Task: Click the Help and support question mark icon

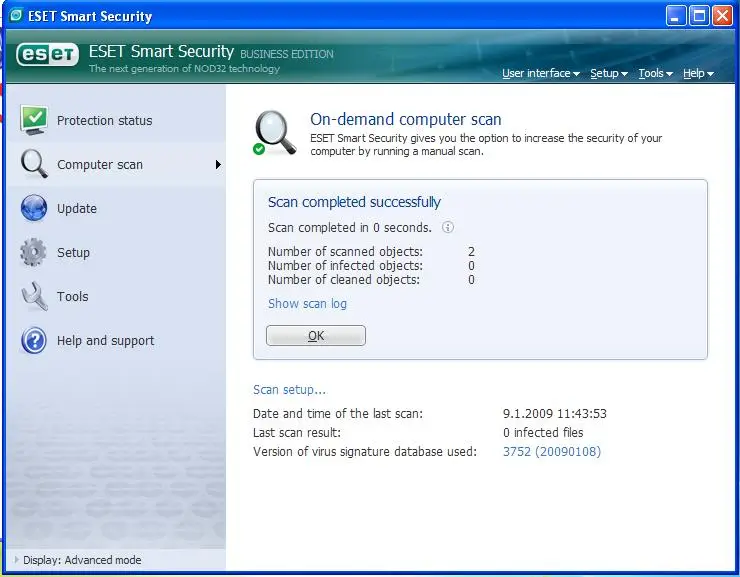Action: coord(34,340)
